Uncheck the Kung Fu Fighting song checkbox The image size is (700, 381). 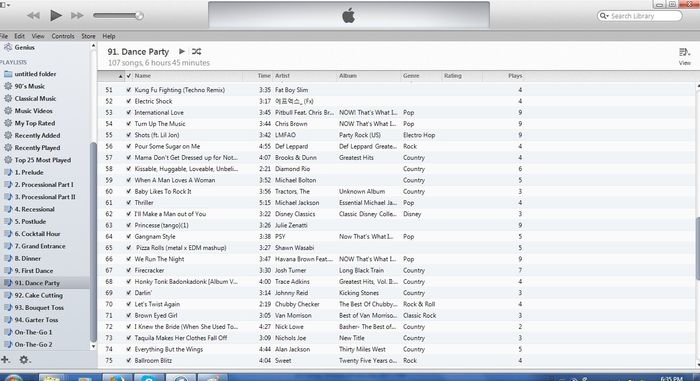pos(129,90)
